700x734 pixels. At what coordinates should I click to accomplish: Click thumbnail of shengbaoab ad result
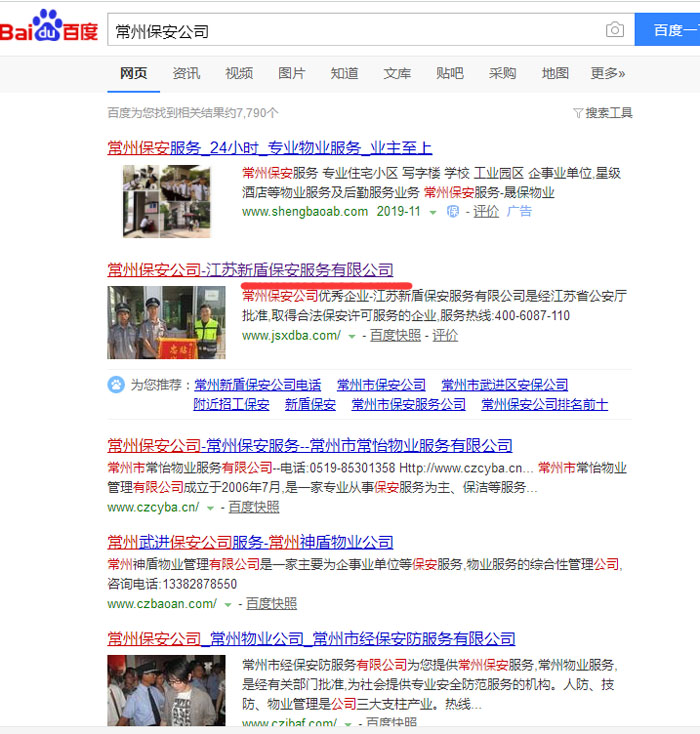click(x=167, y=202)
